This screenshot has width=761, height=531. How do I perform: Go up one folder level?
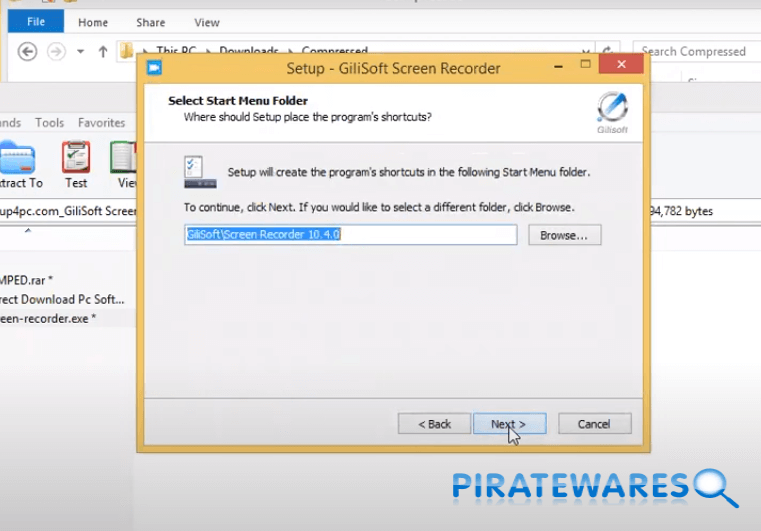[x=102, y=52]
